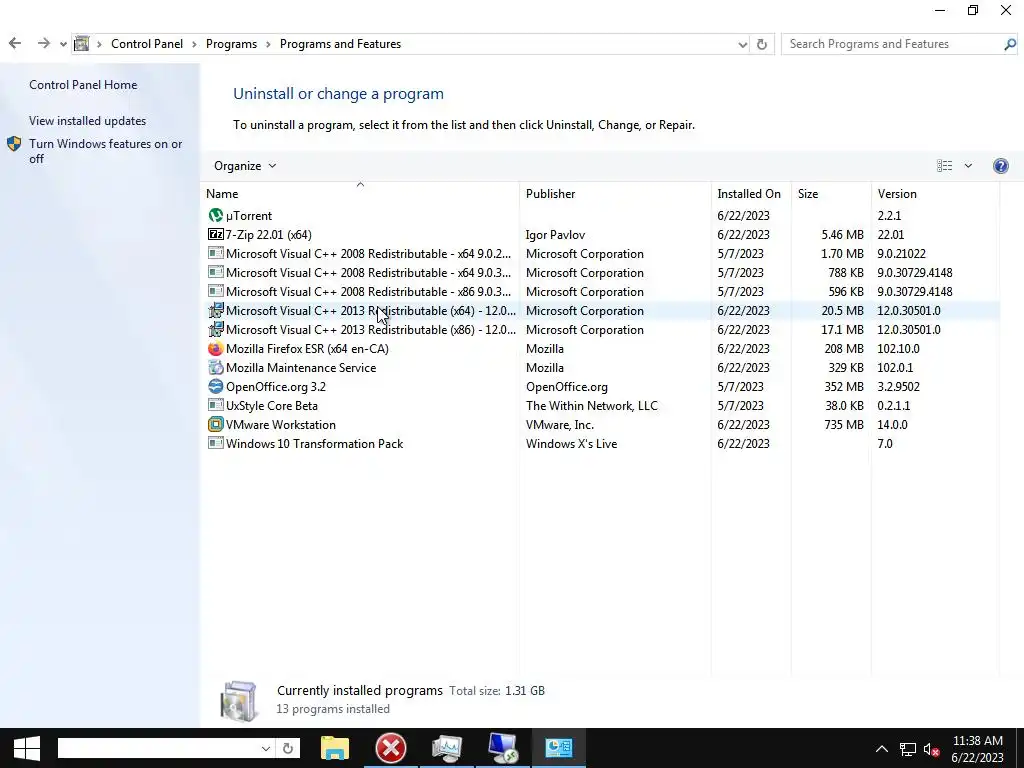Click the search magnifier icon

[x=1010, y=44]
